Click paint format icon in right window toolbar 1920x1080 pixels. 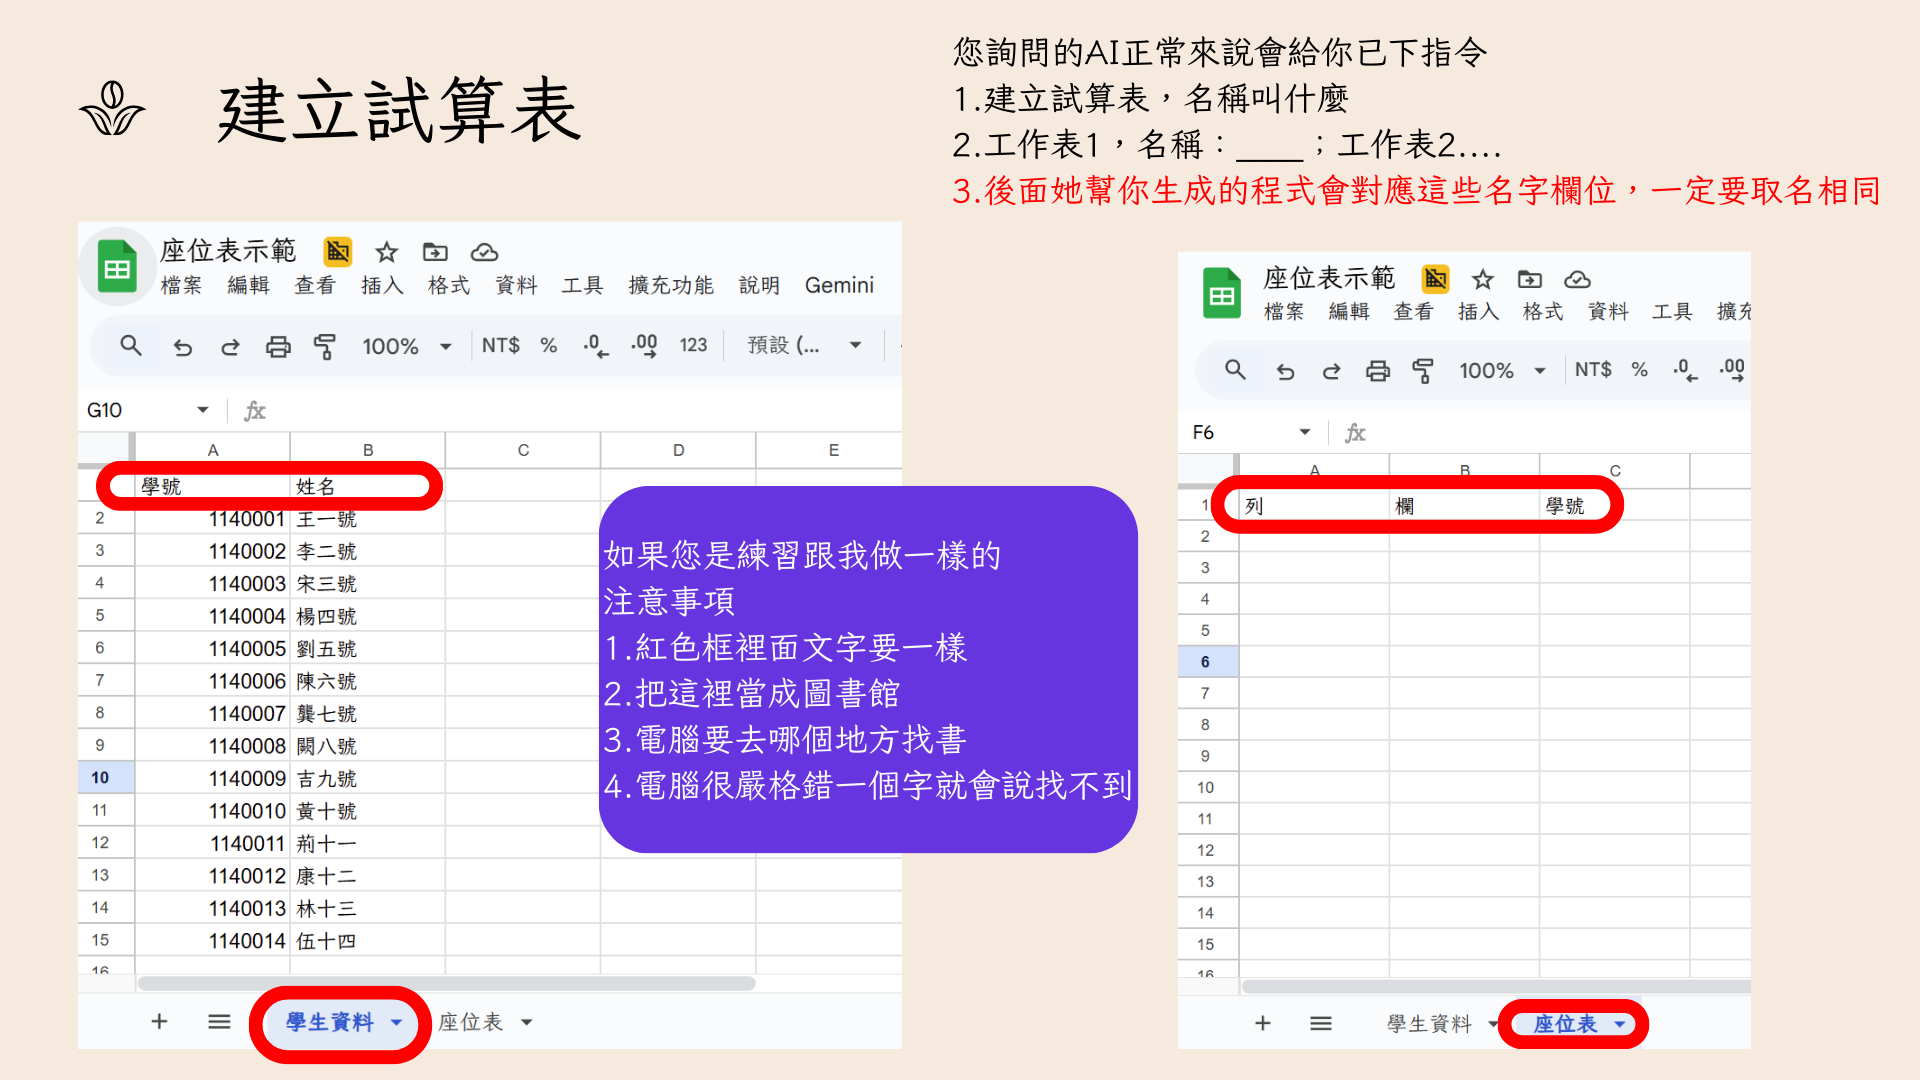coord(1423,372)
